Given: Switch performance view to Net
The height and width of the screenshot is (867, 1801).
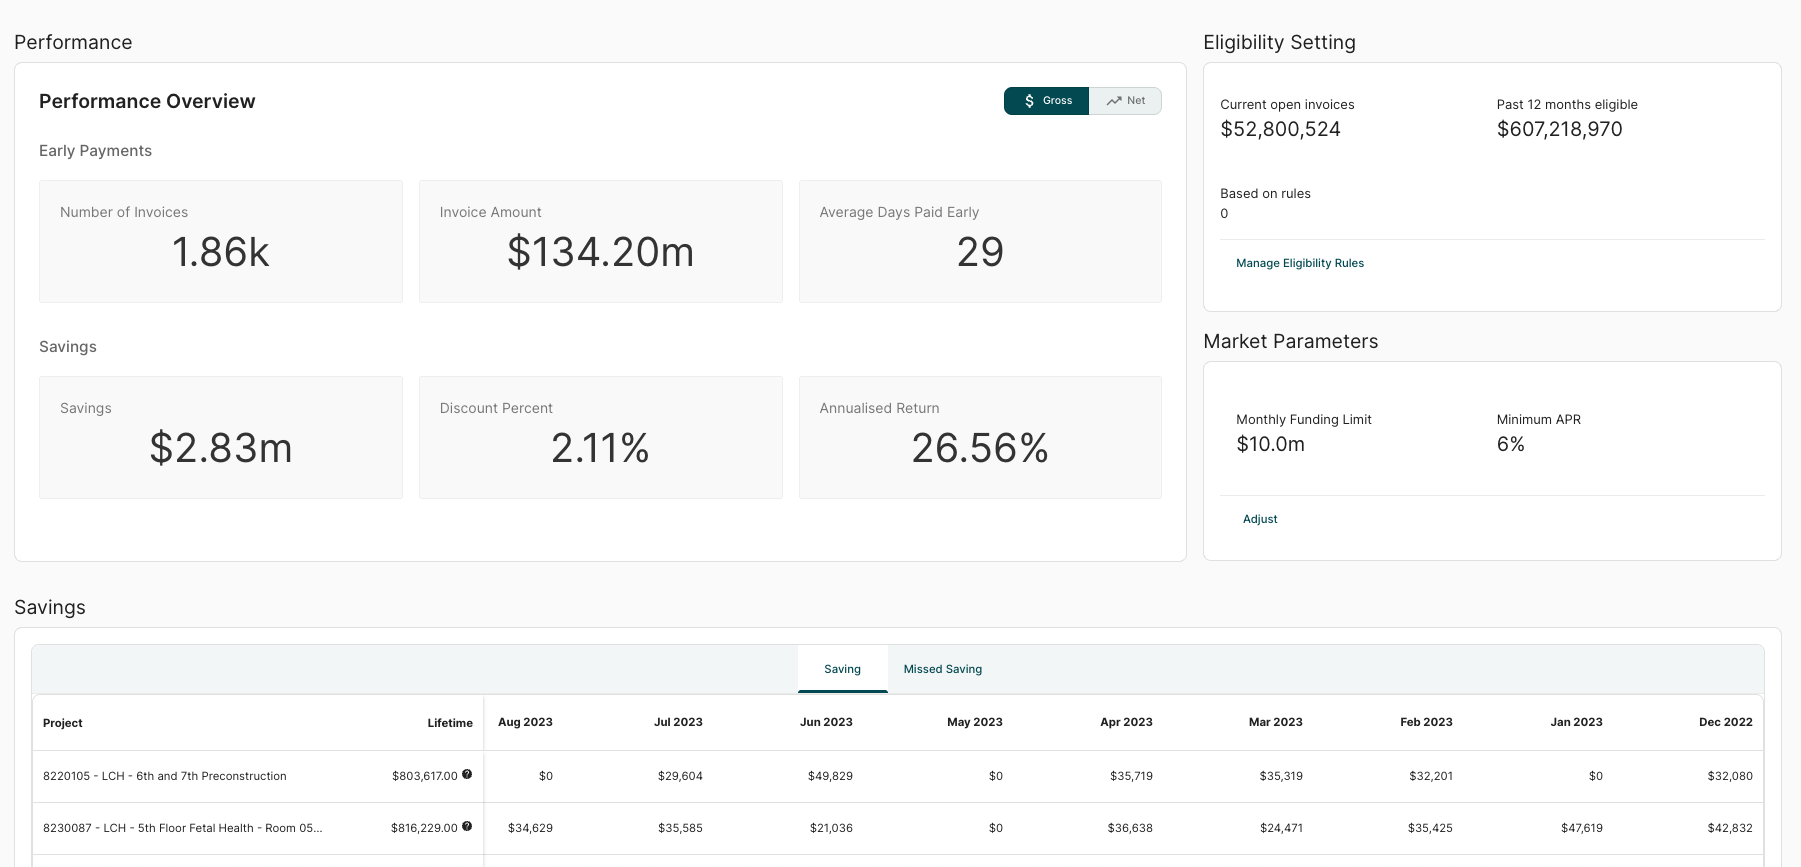Looking at the screenshot, I should (x=1126, y=101).
